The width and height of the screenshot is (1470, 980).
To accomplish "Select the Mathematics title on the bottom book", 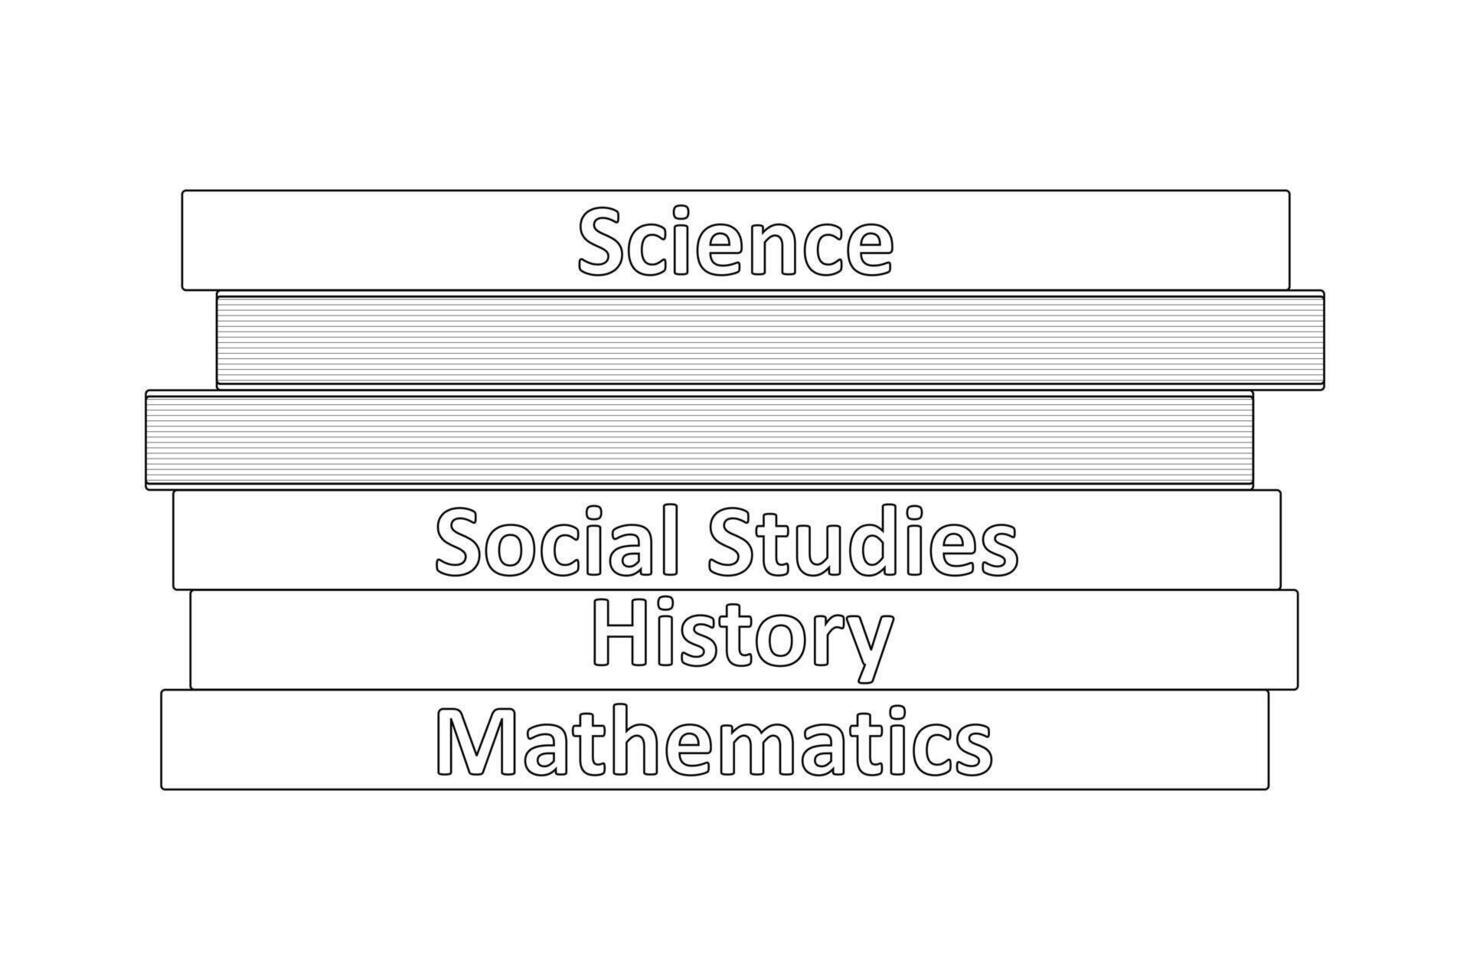I will point(714,741).
